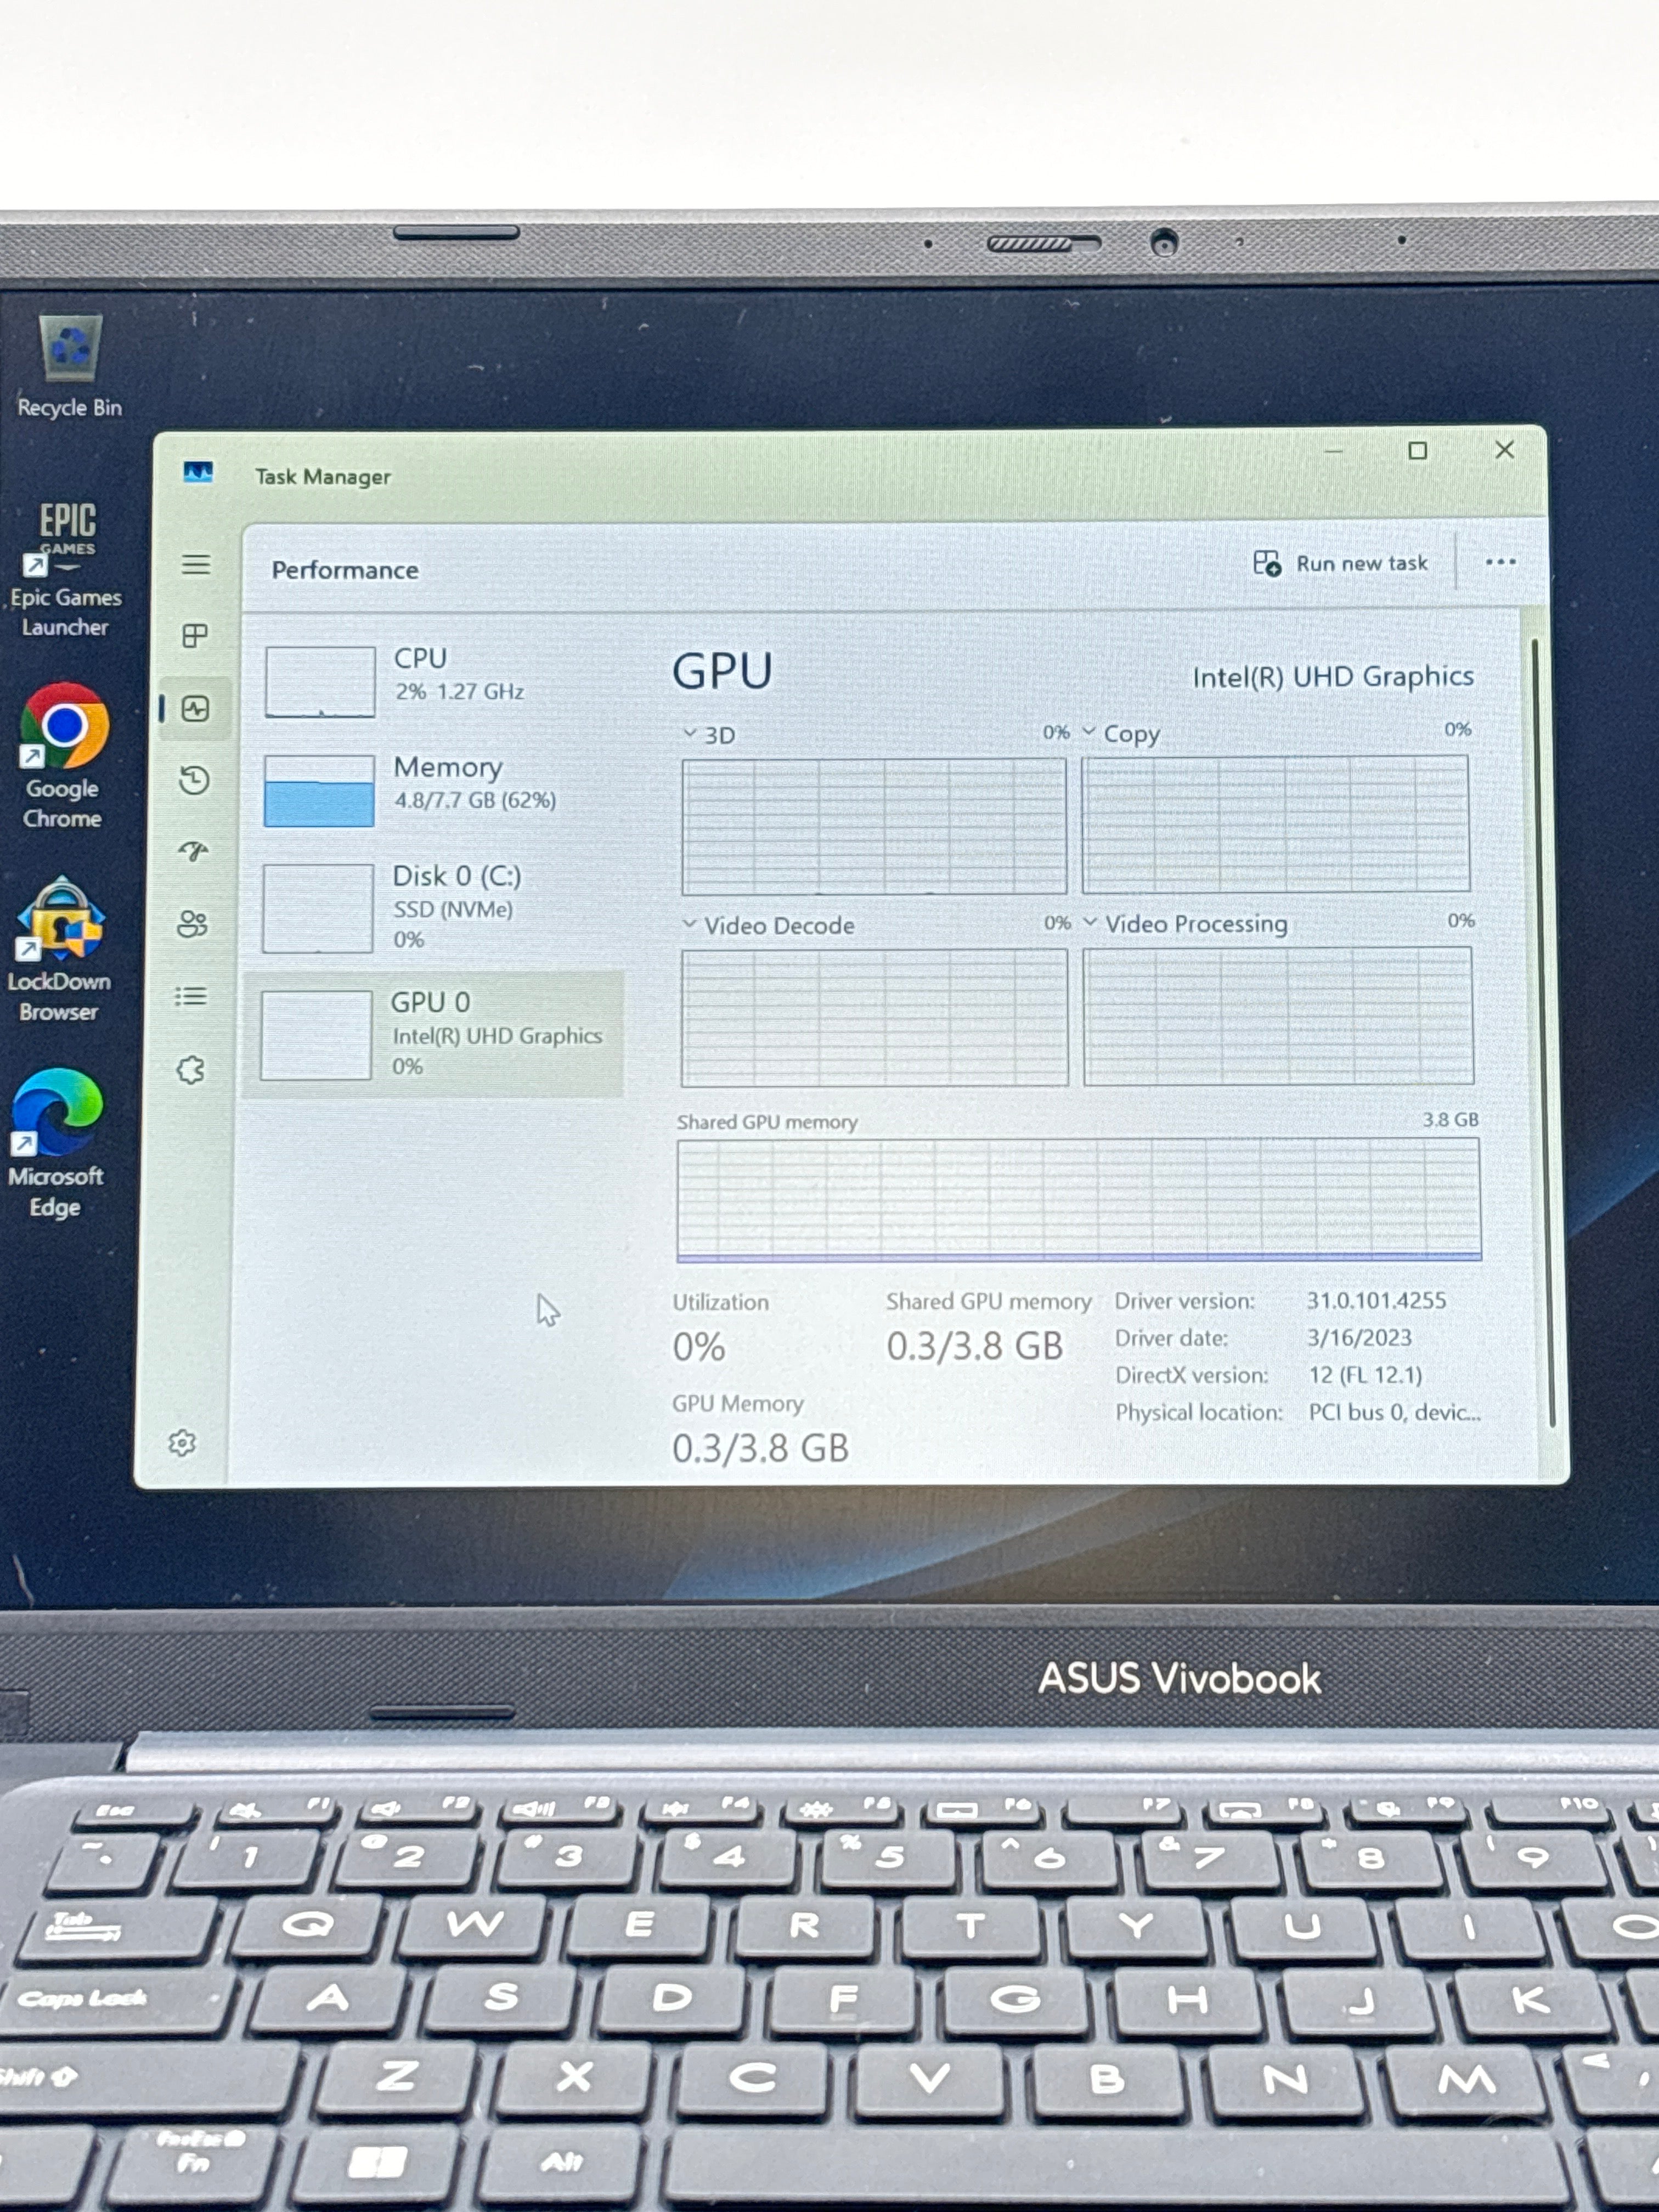Click the Disk 0 mini graph thumbnail
The height and width of the screenshot is (2212, 1659).
pos(318,909)
